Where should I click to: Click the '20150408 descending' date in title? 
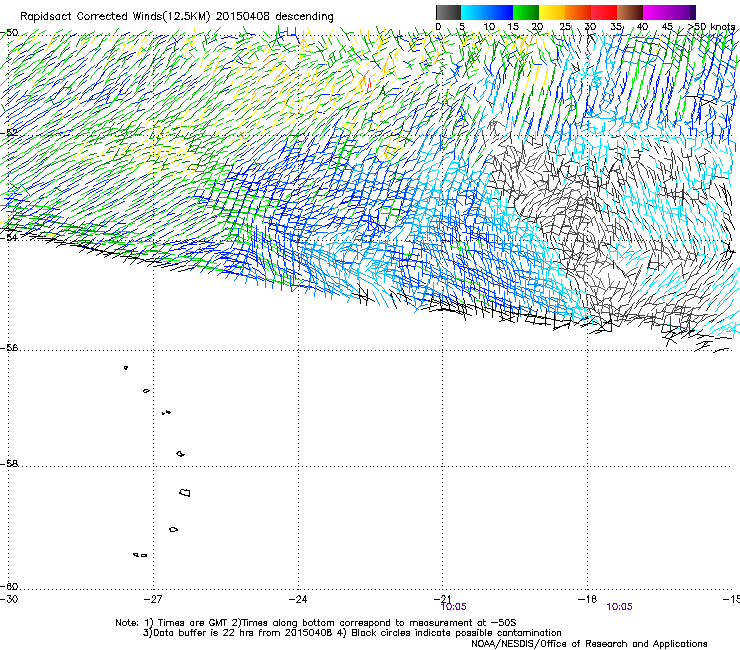pos(275,17)
